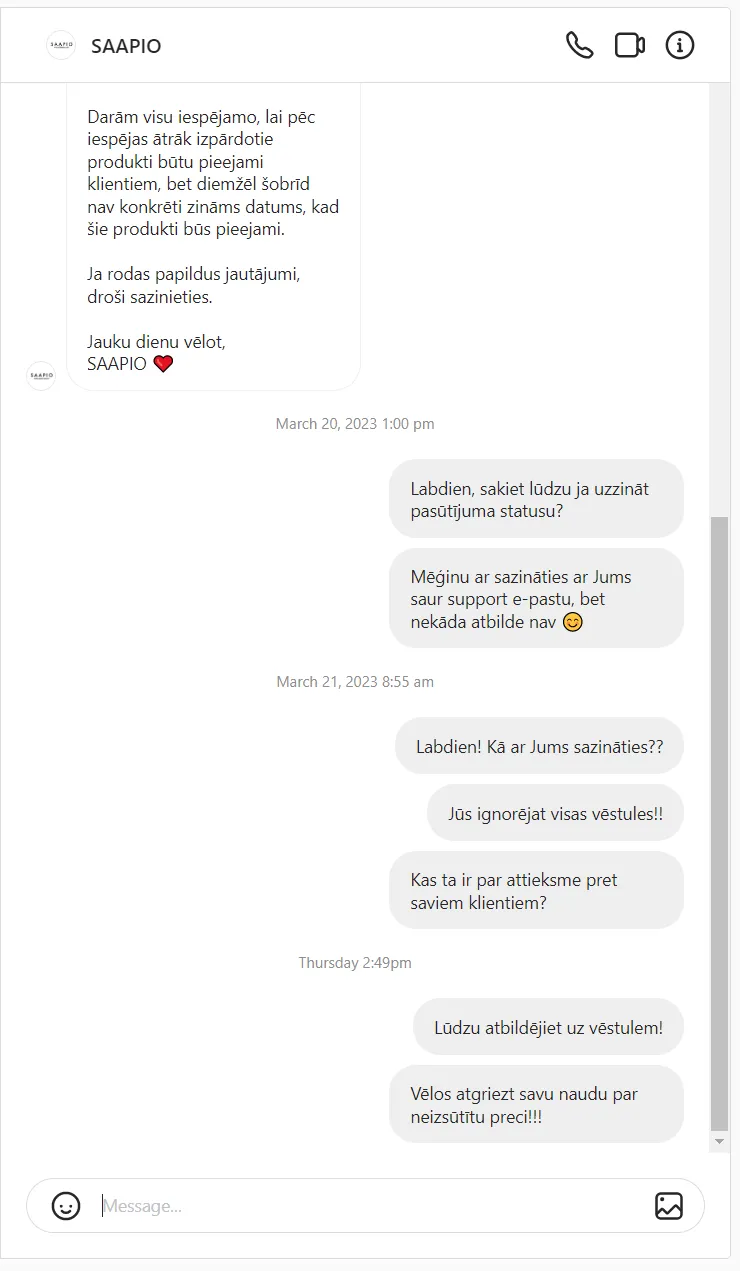Click the smiling emoji in the support e-pastu message
This screenshot has width=740, height=1271.
point(572,622)
